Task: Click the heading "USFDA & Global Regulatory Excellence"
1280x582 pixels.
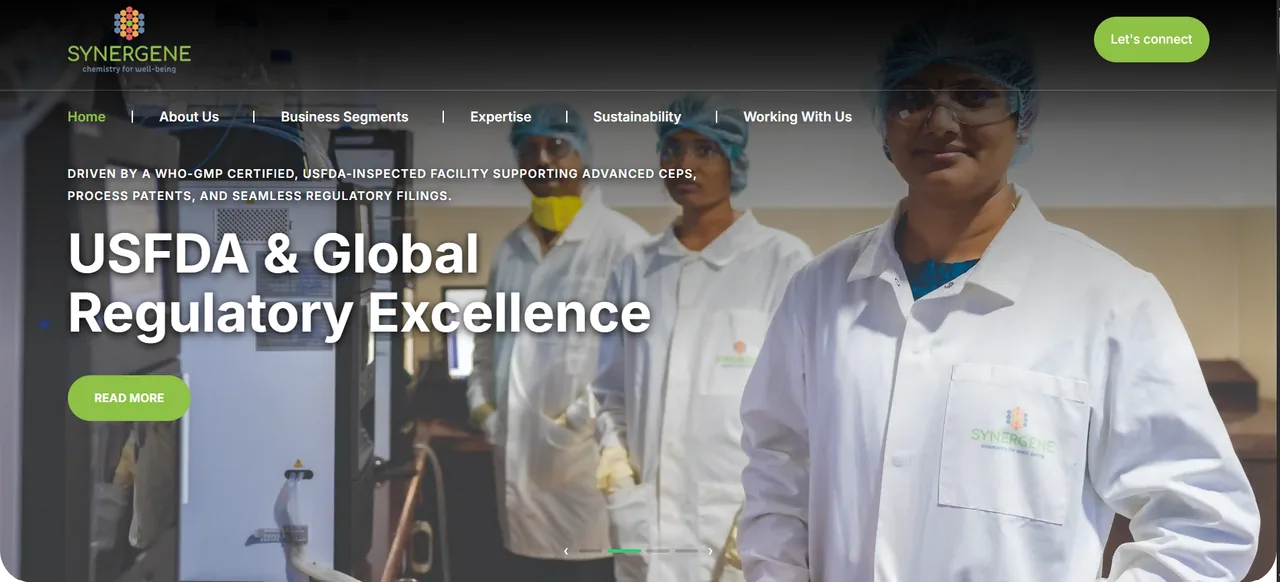Action: pos(359,283)
